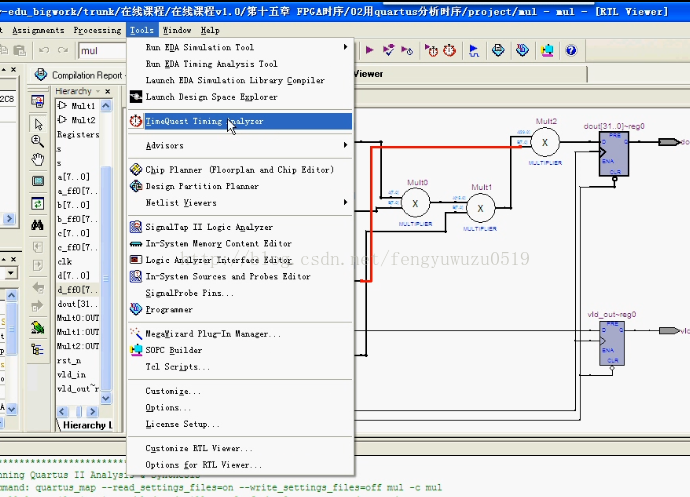Choose the Programmer menu entry
Image resolution: width=690 pixels, height=497 pixels.
[x=240, y=309]
